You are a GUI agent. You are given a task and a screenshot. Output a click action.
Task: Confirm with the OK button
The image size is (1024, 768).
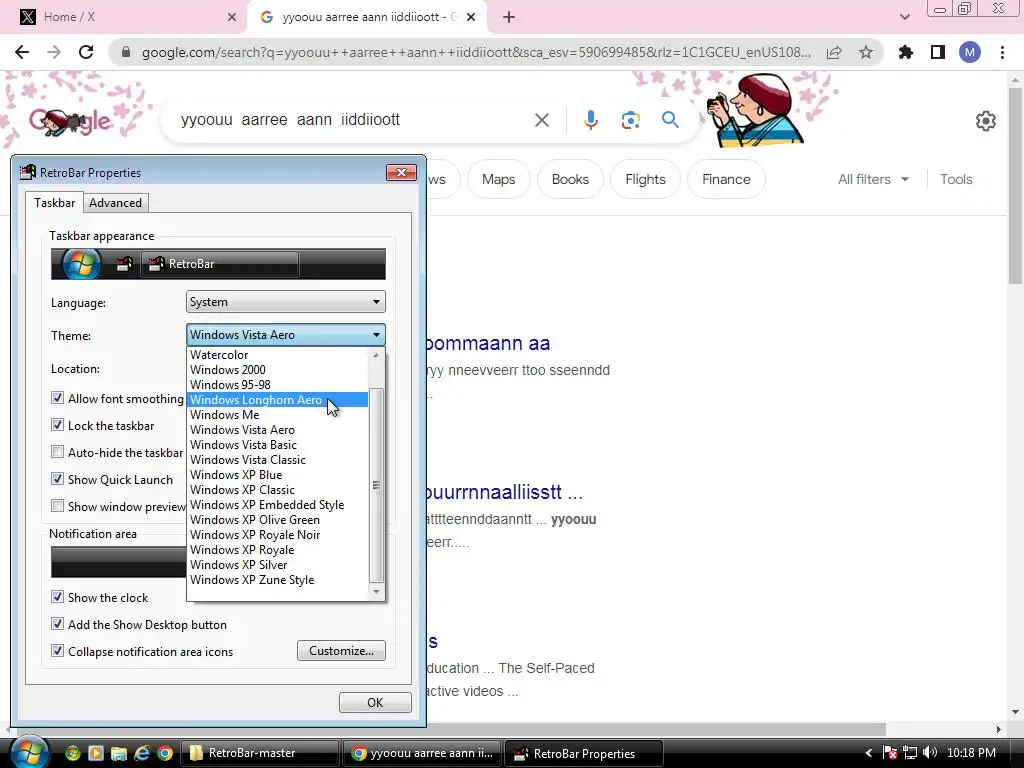(375, 702)
